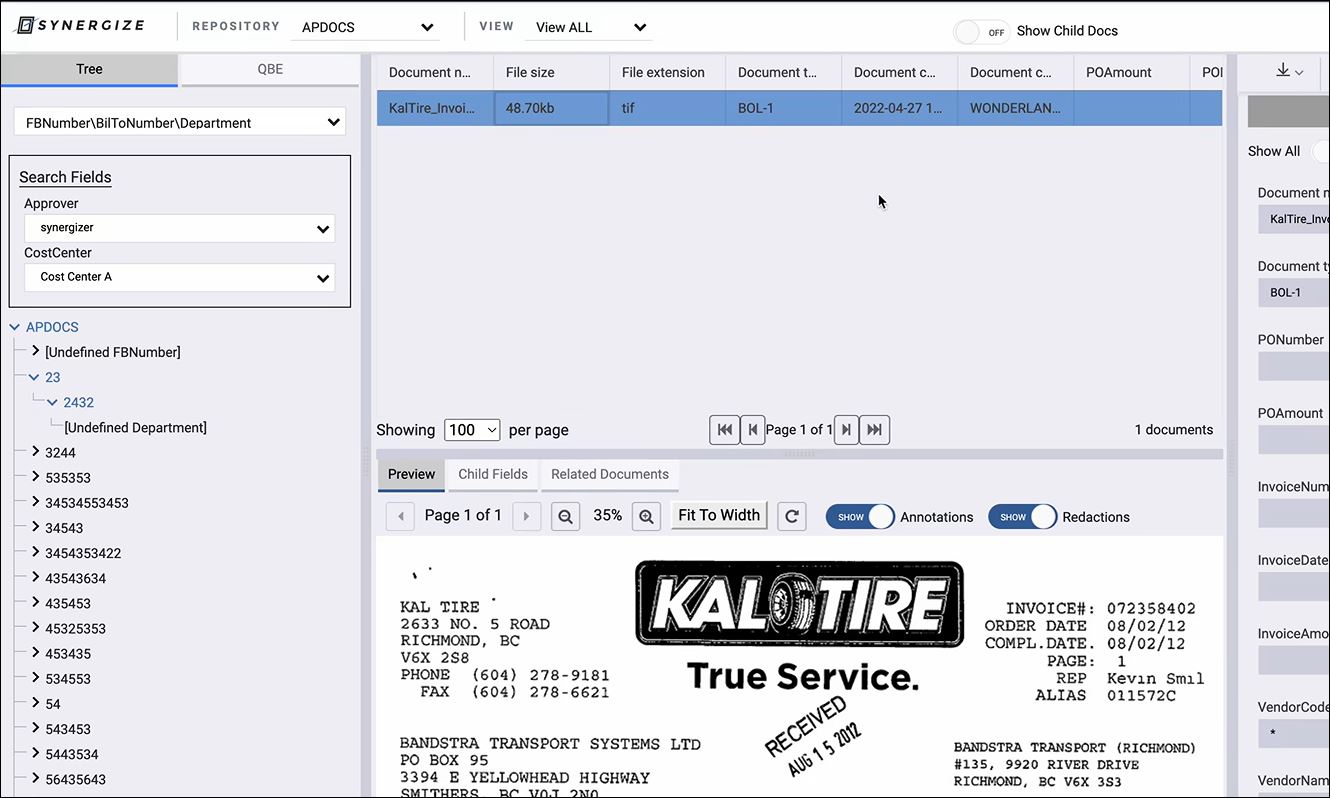Open the download arrow menu

click(x=1289, y=71)
